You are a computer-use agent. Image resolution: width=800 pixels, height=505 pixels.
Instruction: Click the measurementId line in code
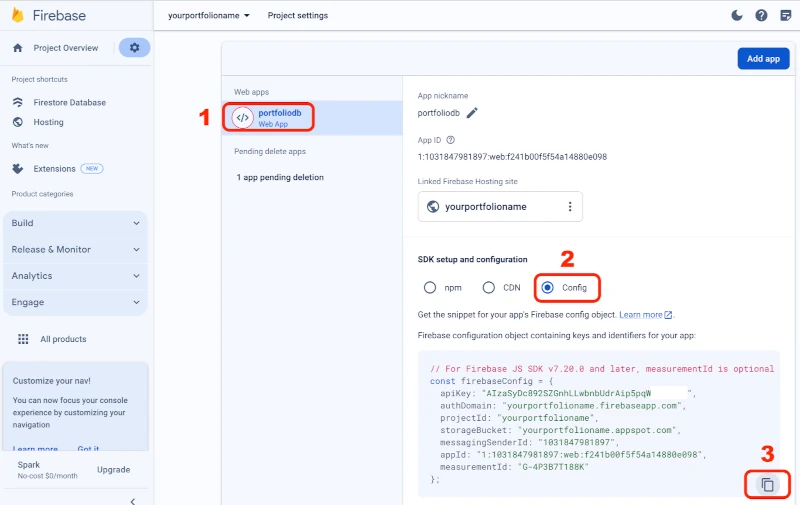(x=514, y=467)
